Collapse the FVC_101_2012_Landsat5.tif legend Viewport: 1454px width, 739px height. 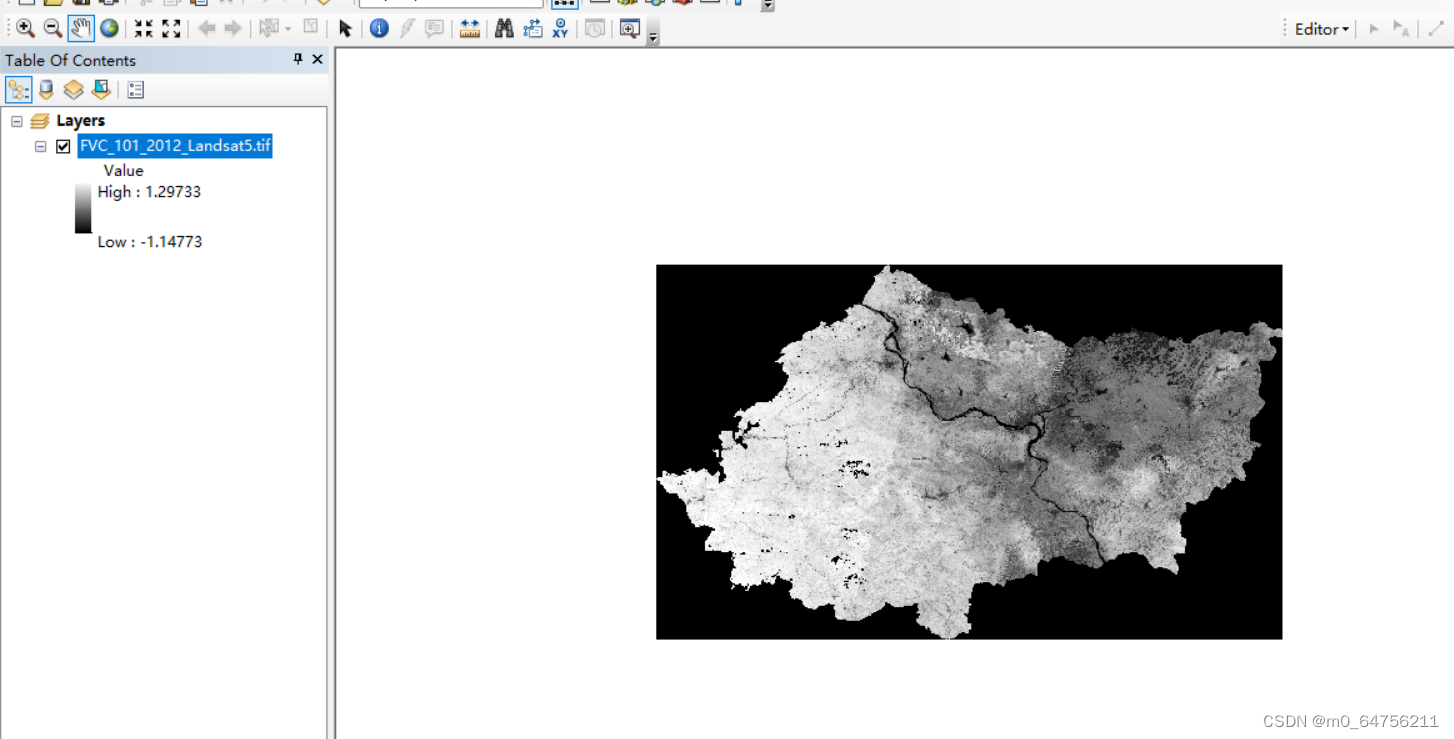pyautogui.click(x=40, y=145)
